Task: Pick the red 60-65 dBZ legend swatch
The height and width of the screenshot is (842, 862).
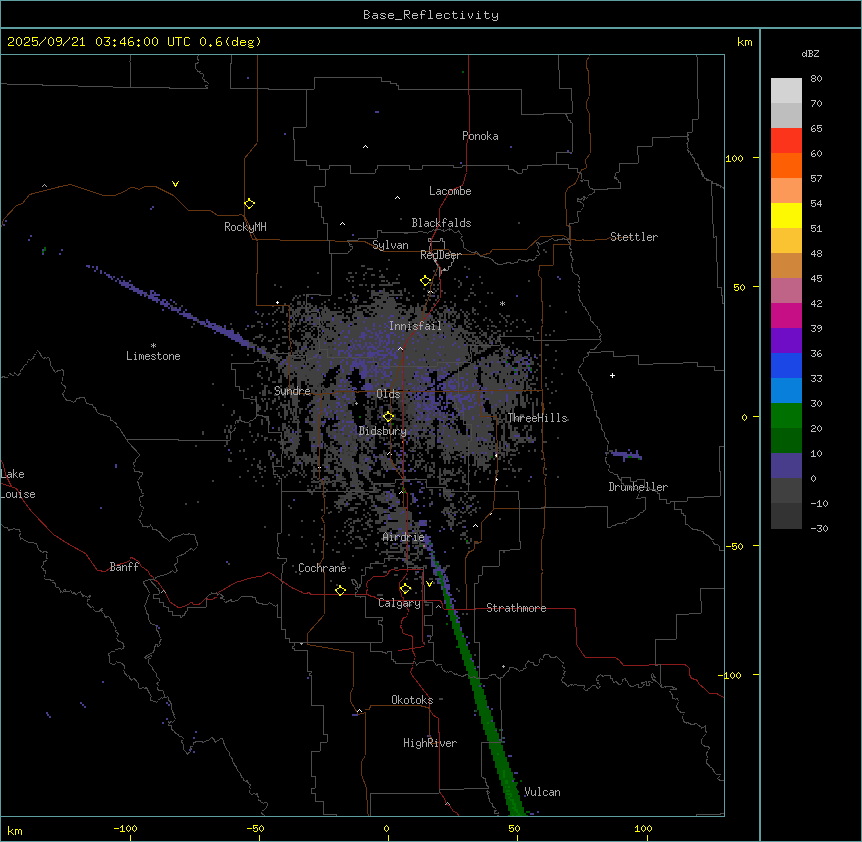Action: (x=786, y=140)
